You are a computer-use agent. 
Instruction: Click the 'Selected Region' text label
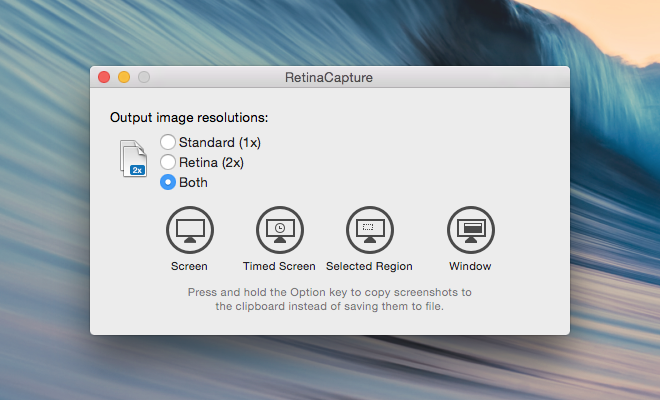tap(369, 266)
